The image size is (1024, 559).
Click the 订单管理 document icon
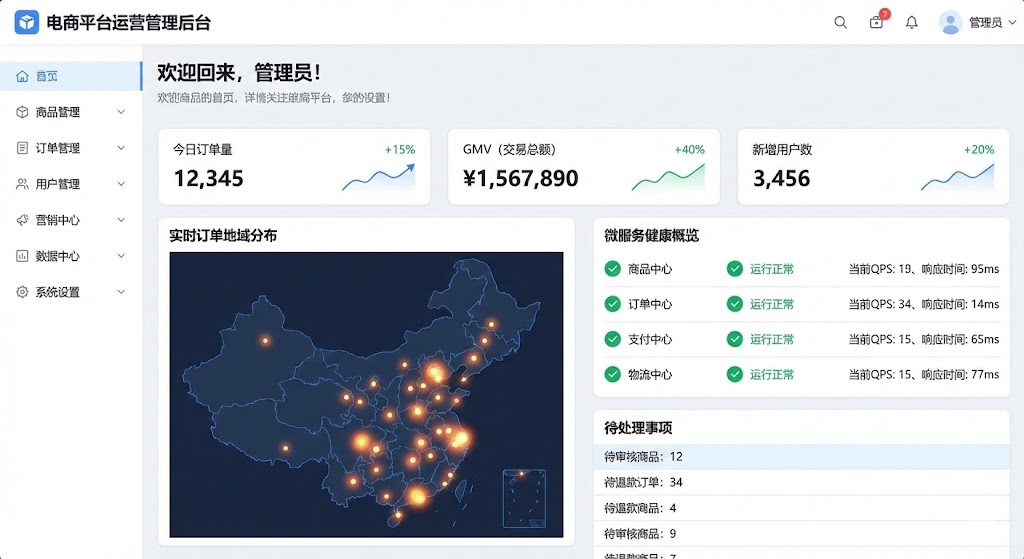point(22,148)
